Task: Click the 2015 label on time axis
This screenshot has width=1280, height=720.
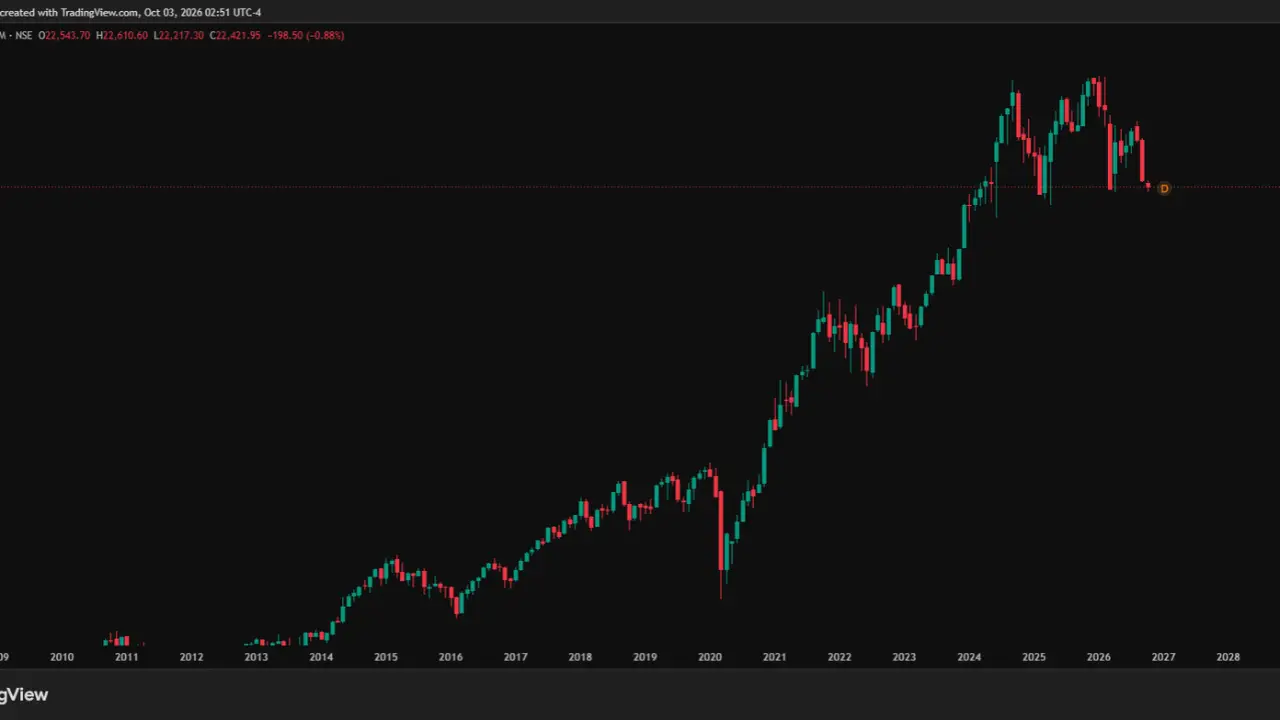Action: click(x=386, y=657)
